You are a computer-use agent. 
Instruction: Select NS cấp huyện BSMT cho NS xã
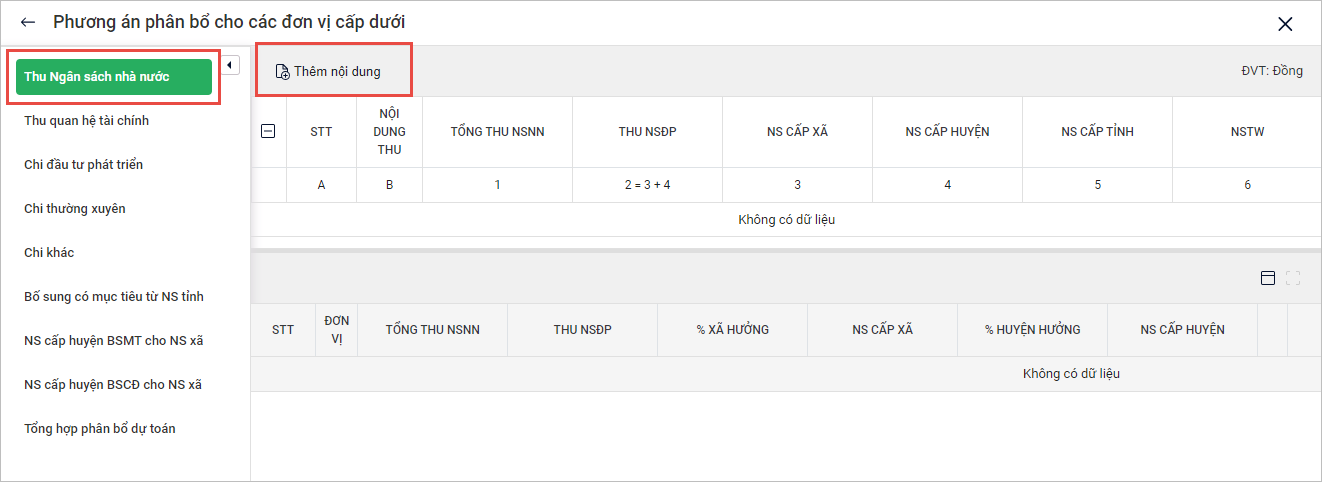tap(113, 341)
